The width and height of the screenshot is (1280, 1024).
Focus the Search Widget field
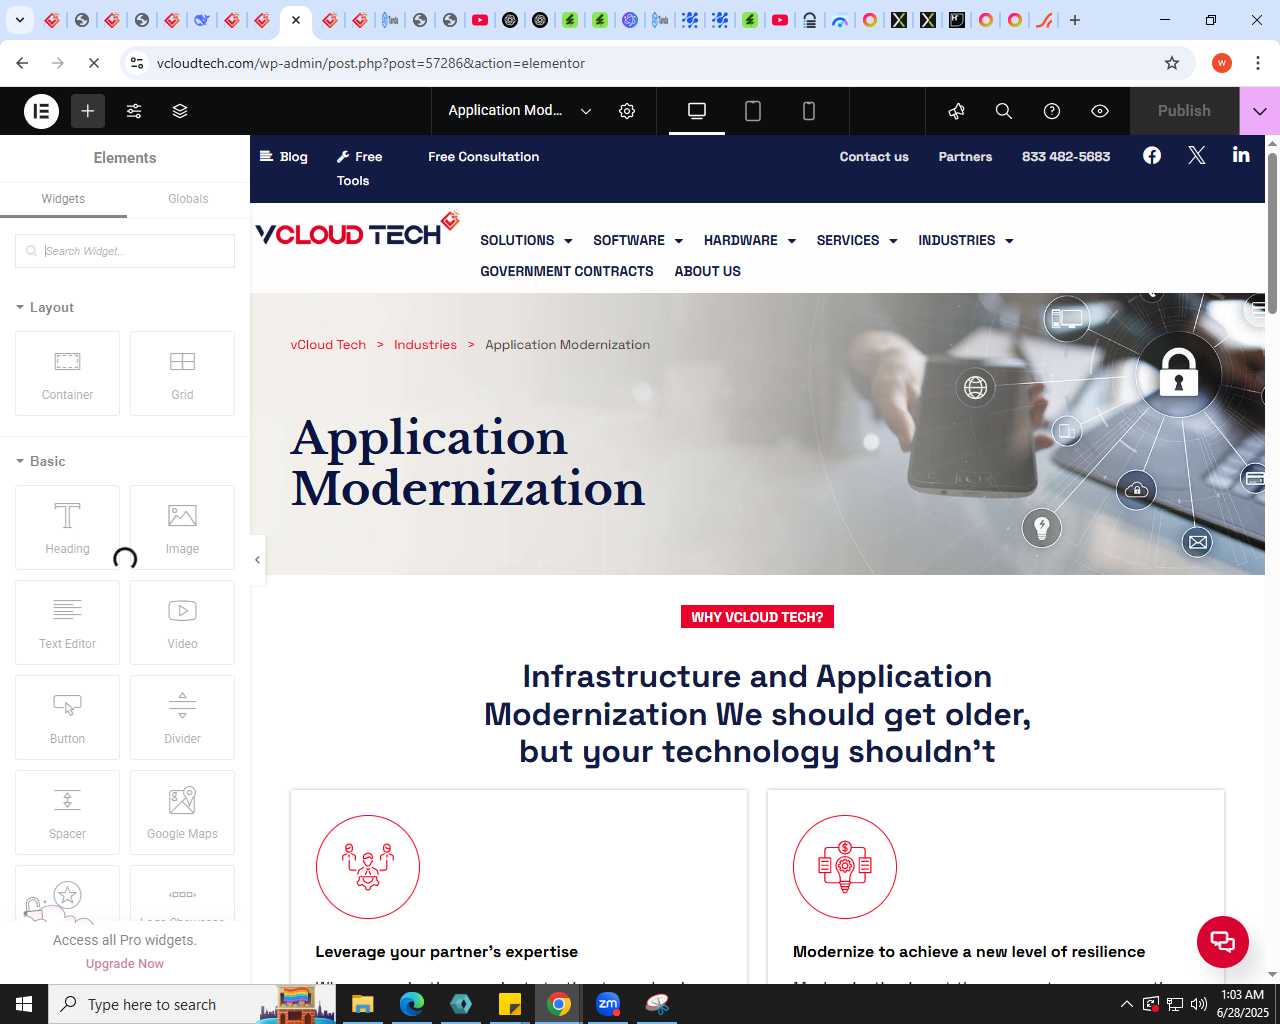point(125,251)
